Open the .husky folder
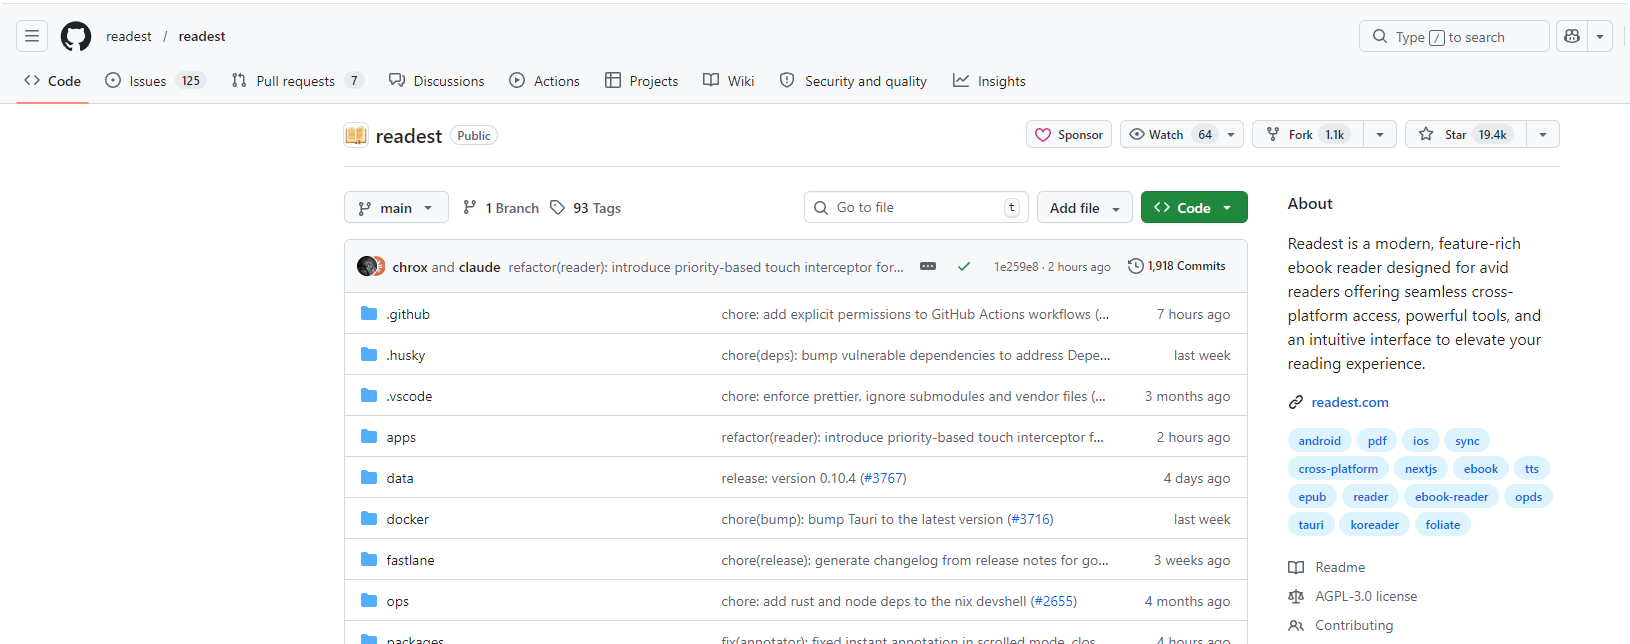The height and width of the screenshot is (644, 1630). coord(406,355)
